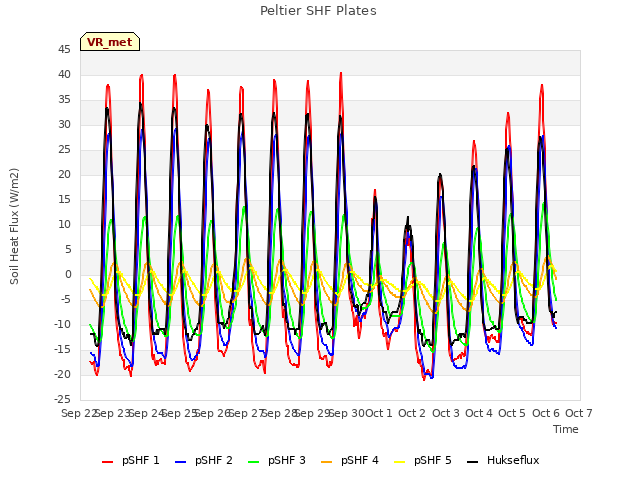This screenshot has height=480, width=640.
Task: Click the Oct 6 x-axis tick label
Action: pos(546,413)
